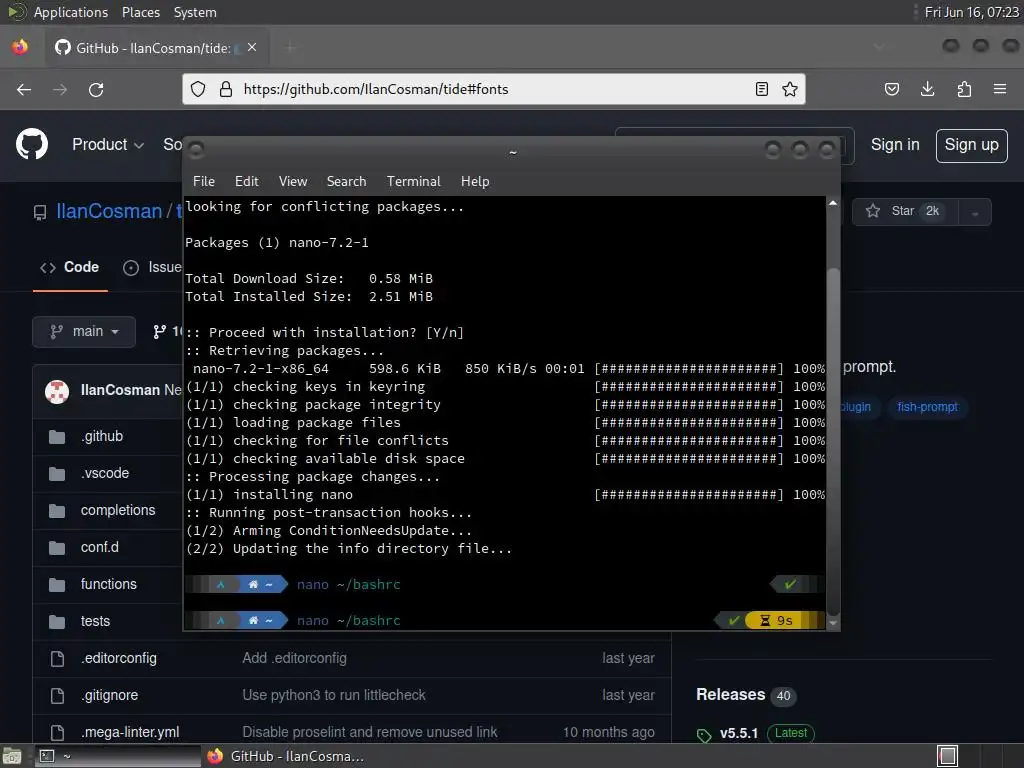Open the tests folder
Viewport: 1024px width, 768px height.
95,622
